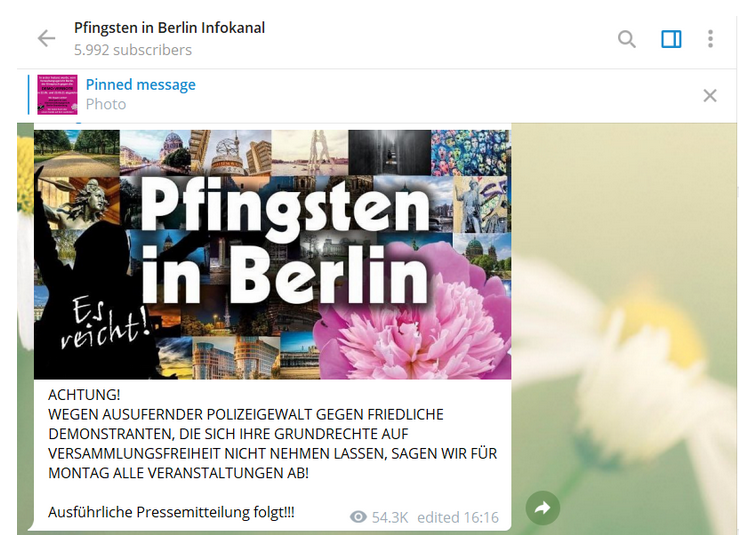The height and width of the screenshot is (545, 749).
Task: Click the edited 16:16 timestamp
Action: [x=458, y=517]
